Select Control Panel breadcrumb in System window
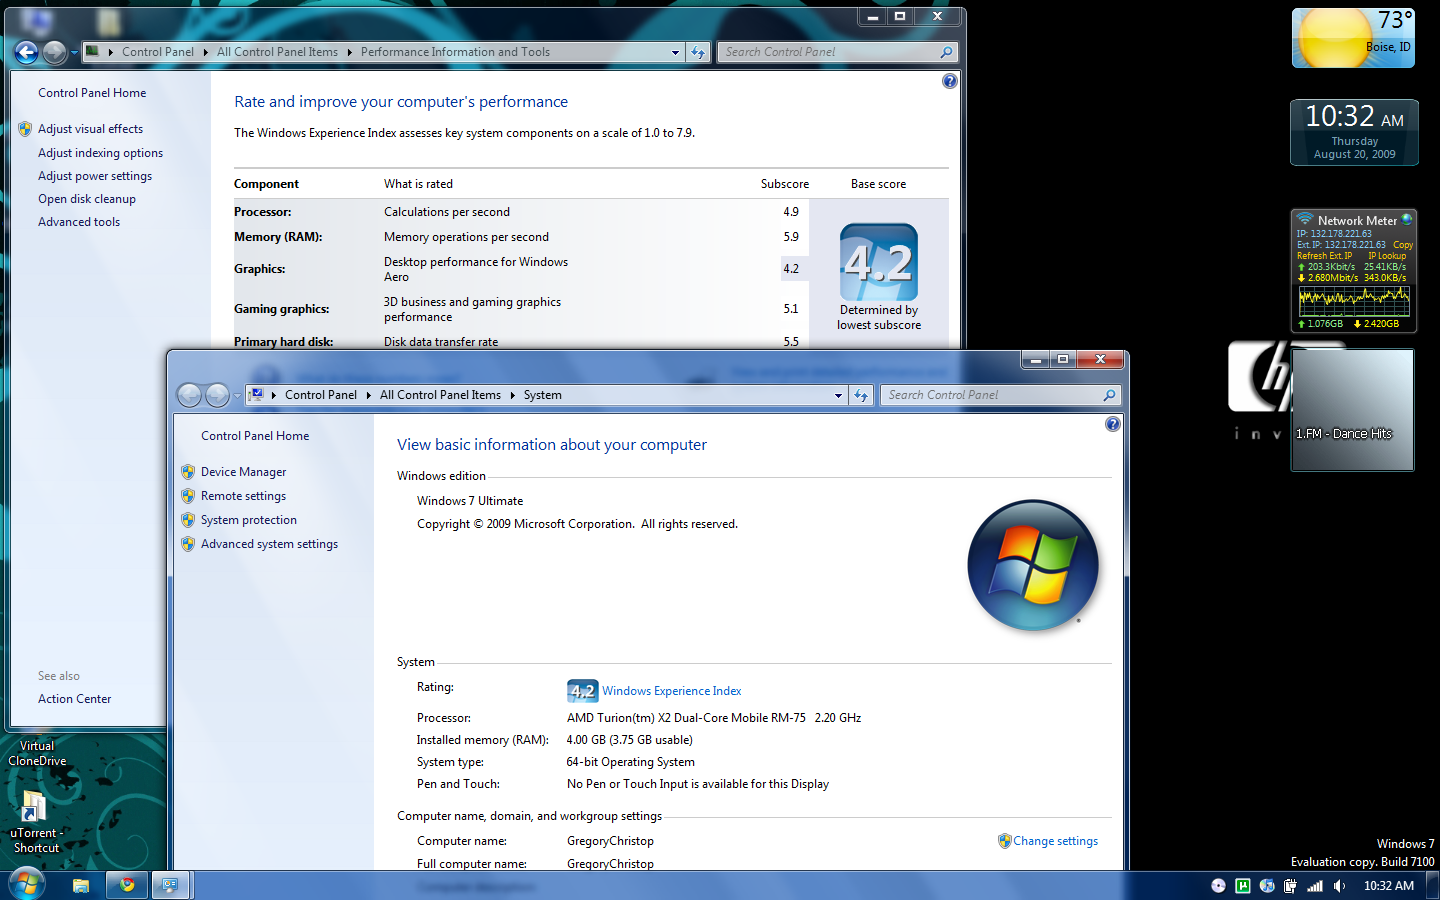The width and height of the screenshot is (1440, 900). [321, 395]
